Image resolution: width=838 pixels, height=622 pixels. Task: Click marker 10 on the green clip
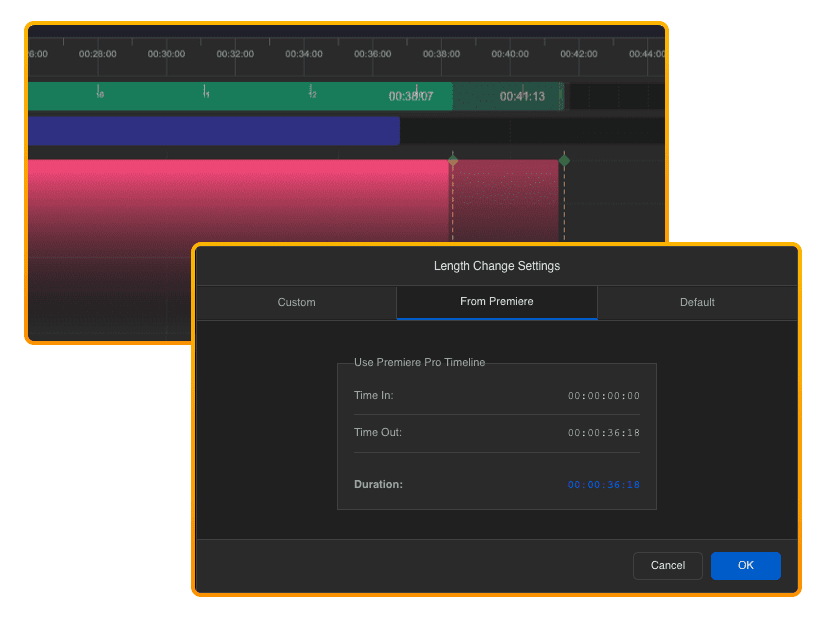[x=99, y=92]
